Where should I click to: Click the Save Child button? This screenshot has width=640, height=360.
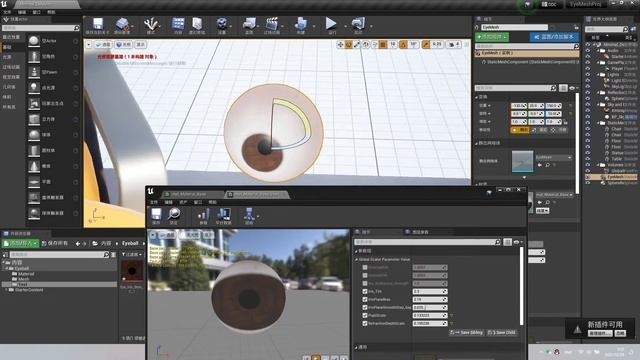pyautogui.click(x=502, y=332)
